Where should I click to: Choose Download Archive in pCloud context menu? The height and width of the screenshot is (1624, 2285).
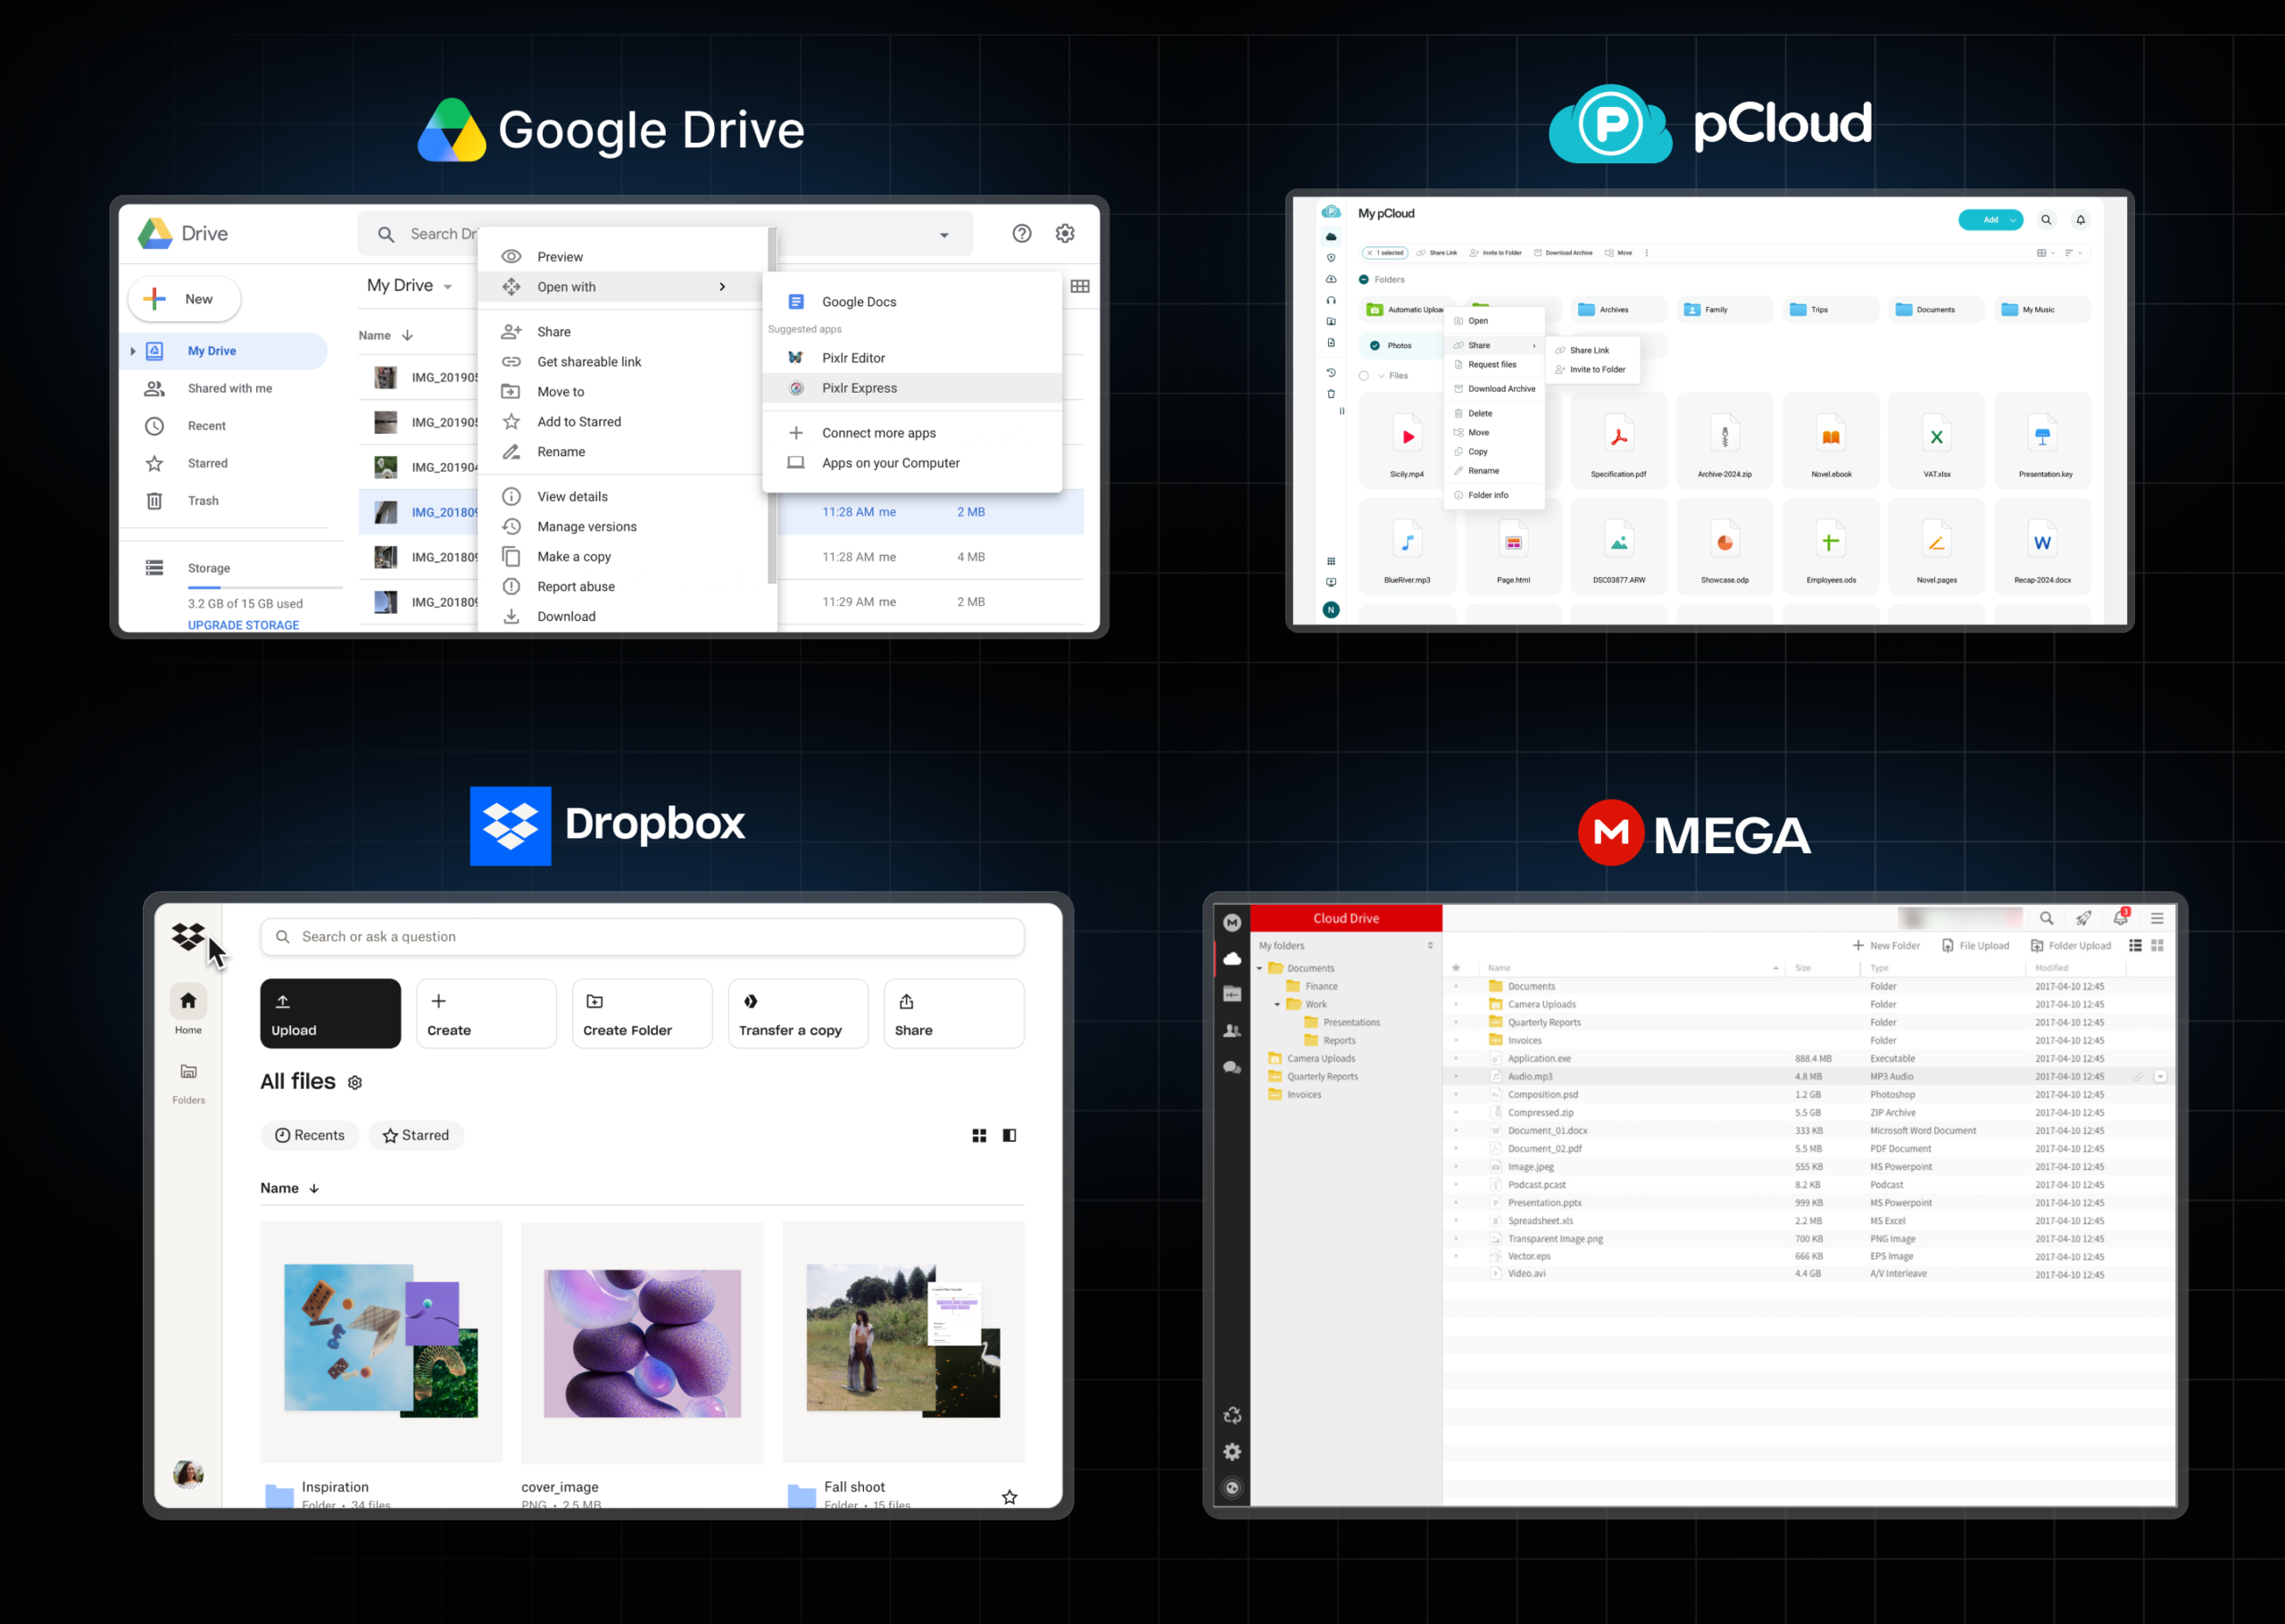coord(1495,389)
